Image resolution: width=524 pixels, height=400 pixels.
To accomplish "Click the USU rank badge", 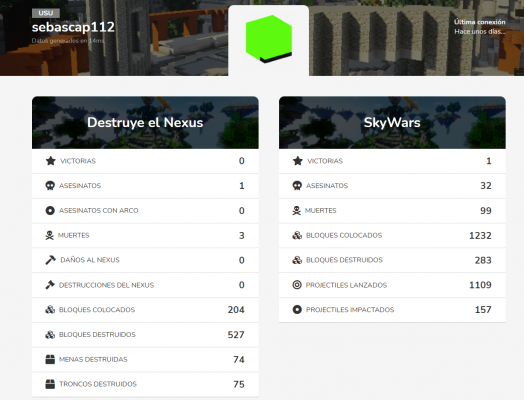I will click(x=46, y=13).
